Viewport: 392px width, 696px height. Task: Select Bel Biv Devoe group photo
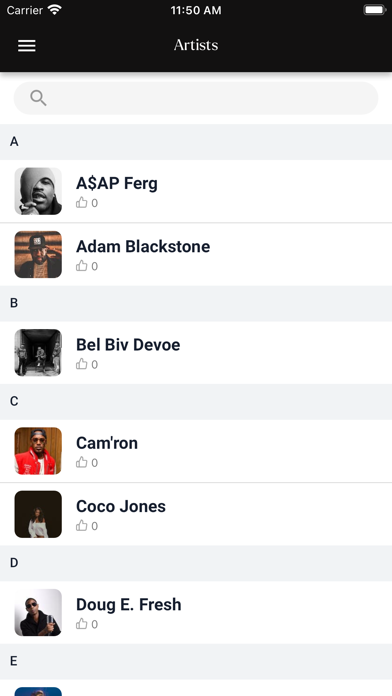[38, 352]
